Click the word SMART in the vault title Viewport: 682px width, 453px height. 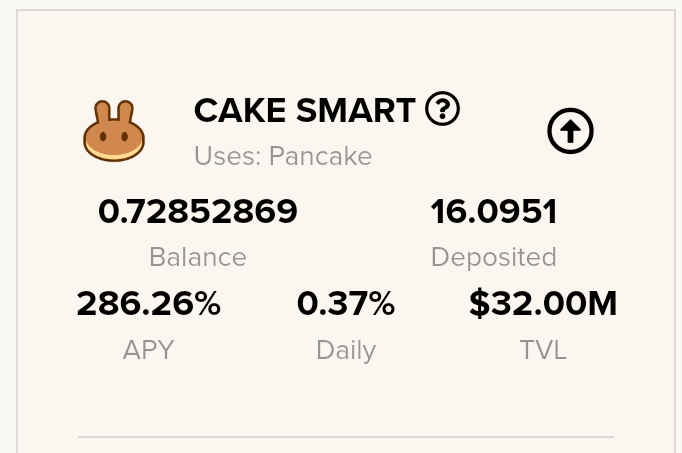(x=356, y=110)
